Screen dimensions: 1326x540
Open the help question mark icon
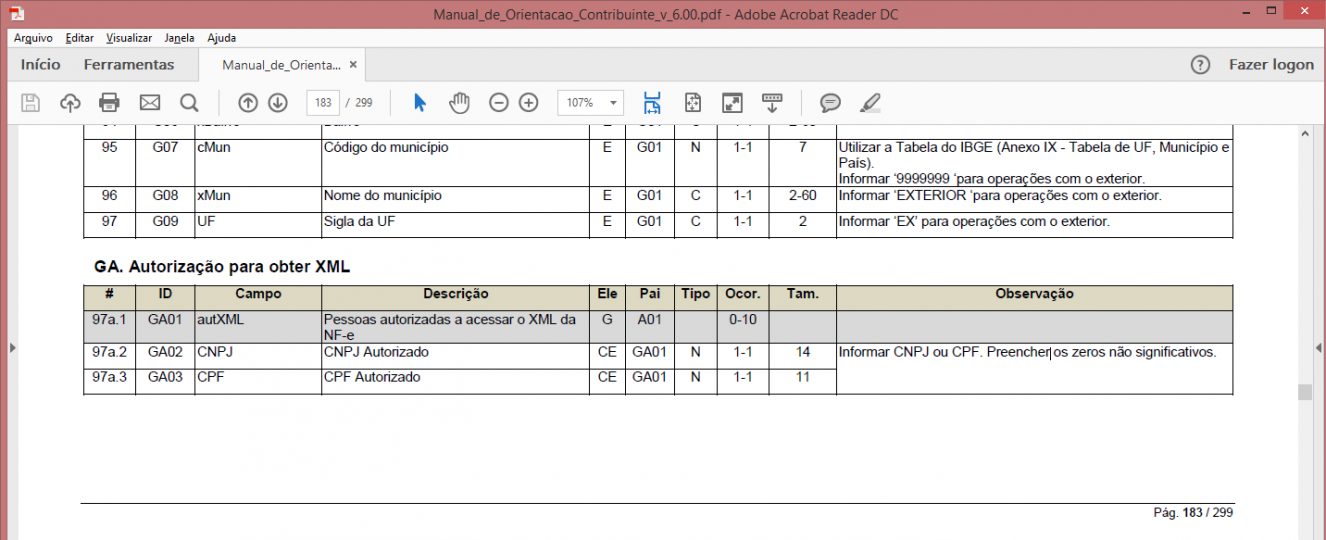(1201, 64)
